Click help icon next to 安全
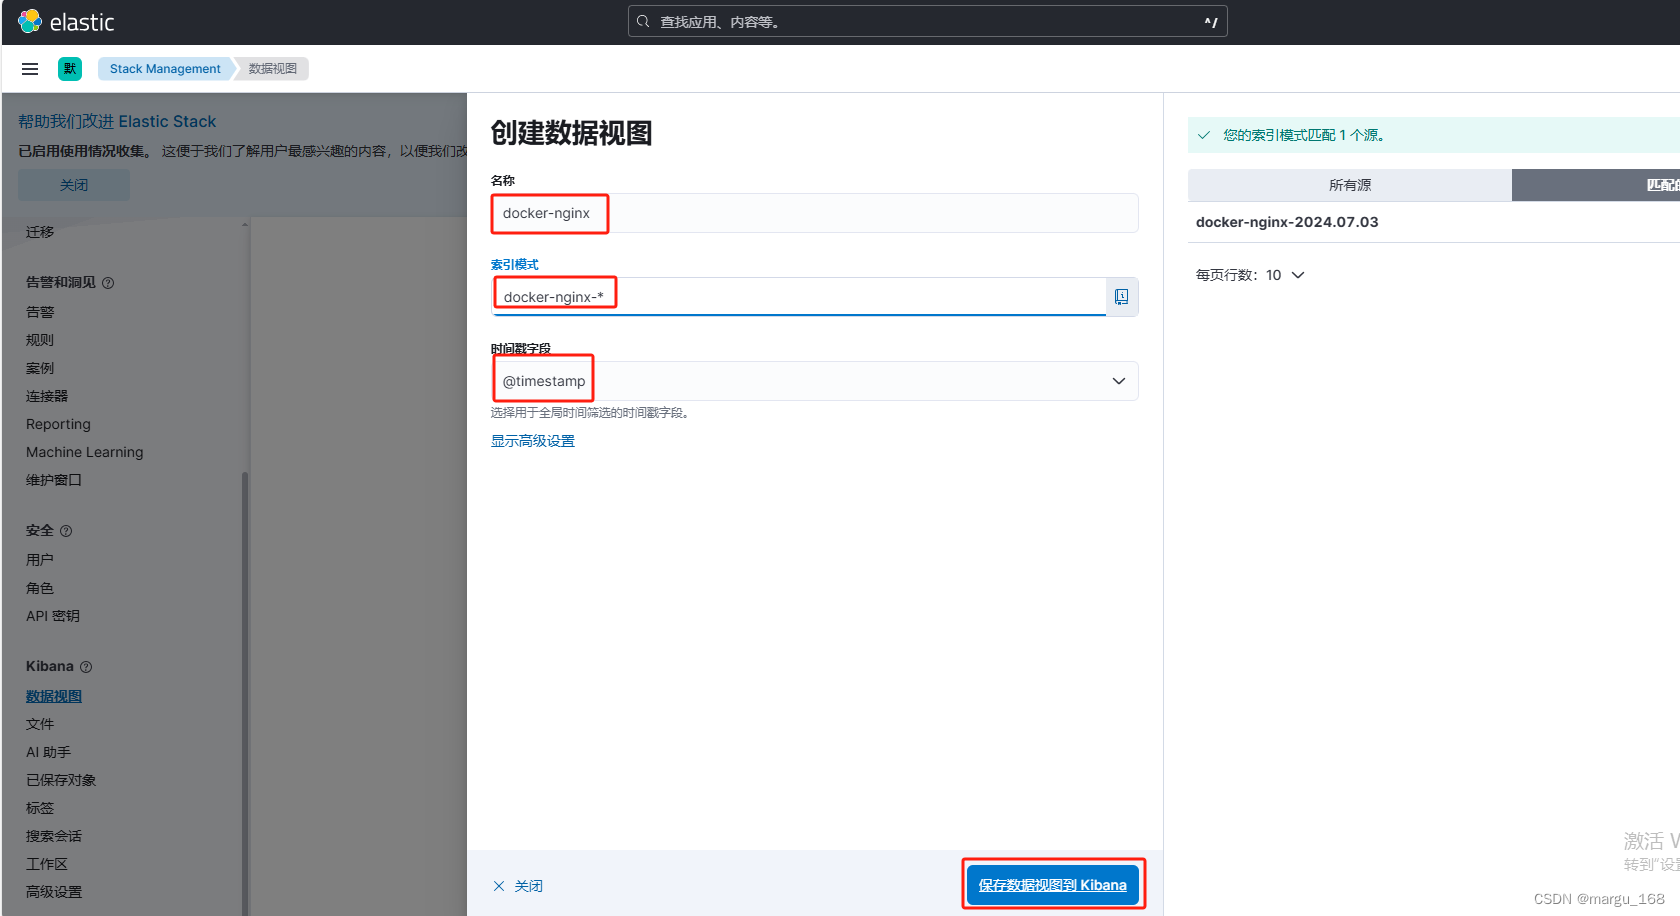The height and width of the screenshot is (916, 1680). click(66, 531)
